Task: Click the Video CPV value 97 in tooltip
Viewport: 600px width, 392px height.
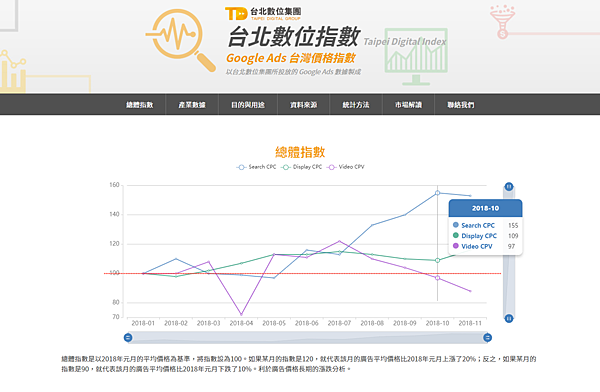Action: (x=512, y=246)
